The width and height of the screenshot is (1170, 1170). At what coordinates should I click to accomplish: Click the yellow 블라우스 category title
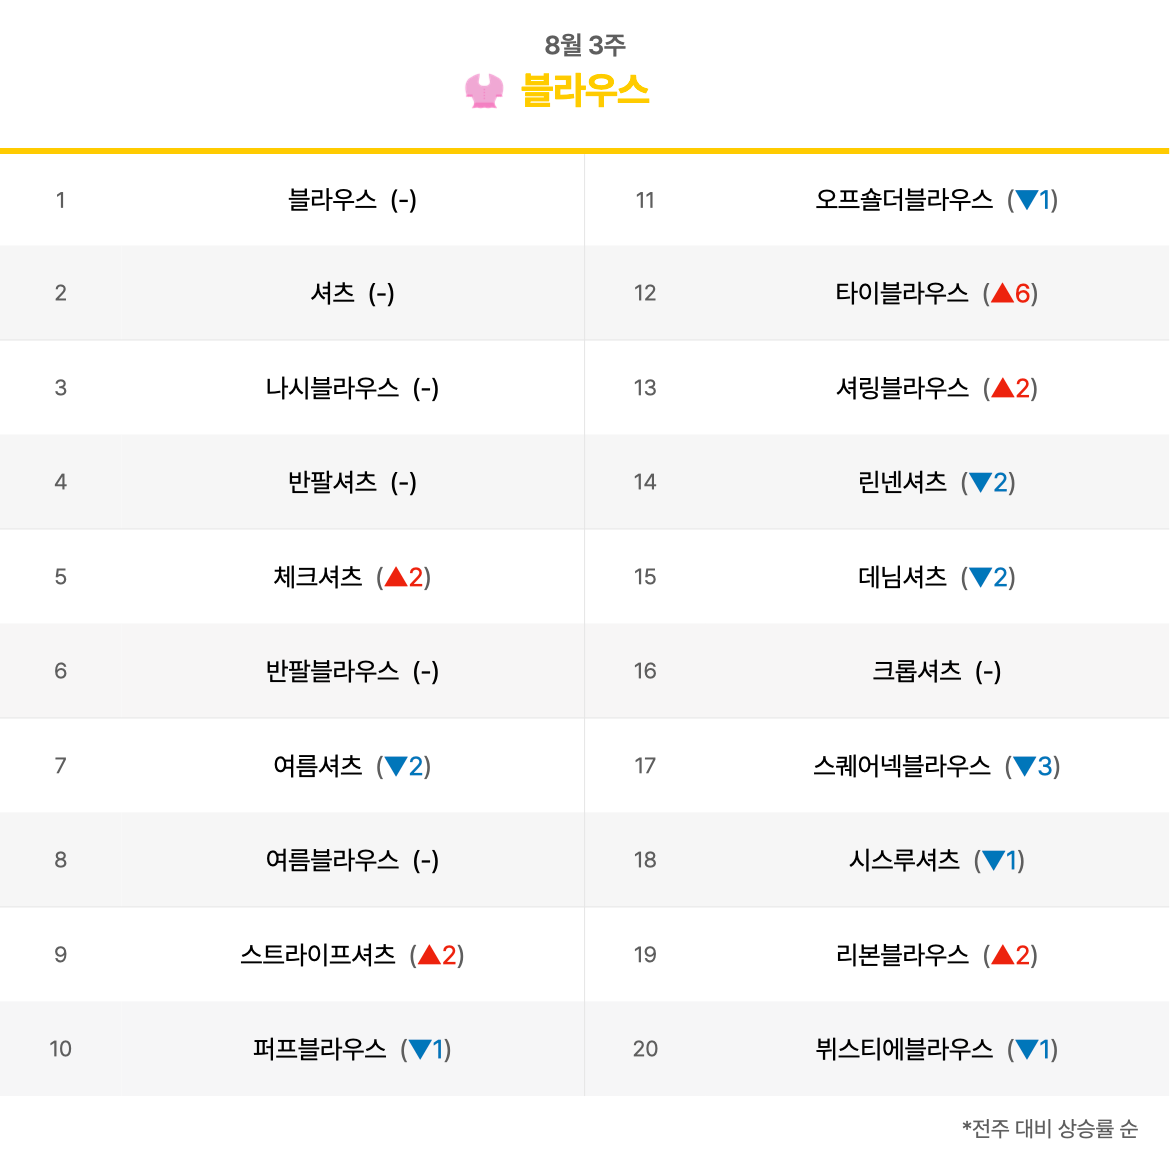585,90
